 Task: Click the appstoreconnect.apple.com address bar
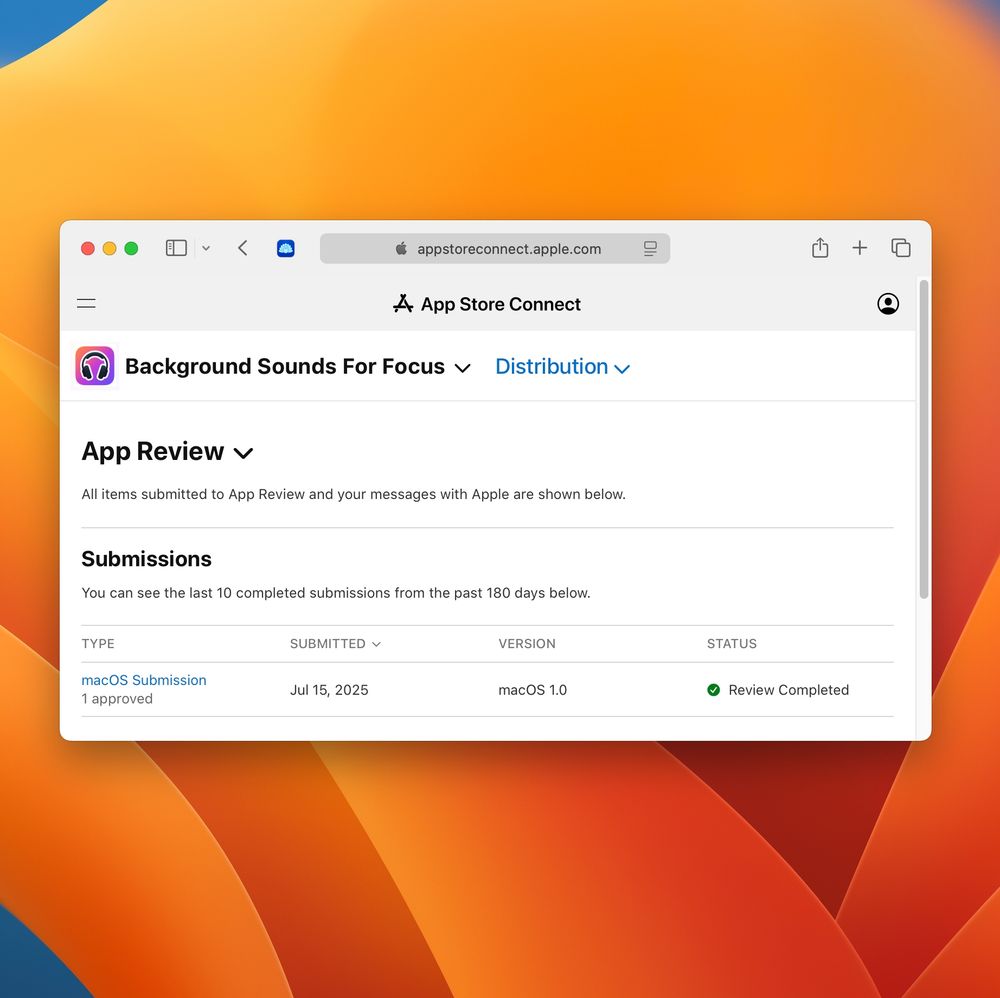(x=495, y=248)
